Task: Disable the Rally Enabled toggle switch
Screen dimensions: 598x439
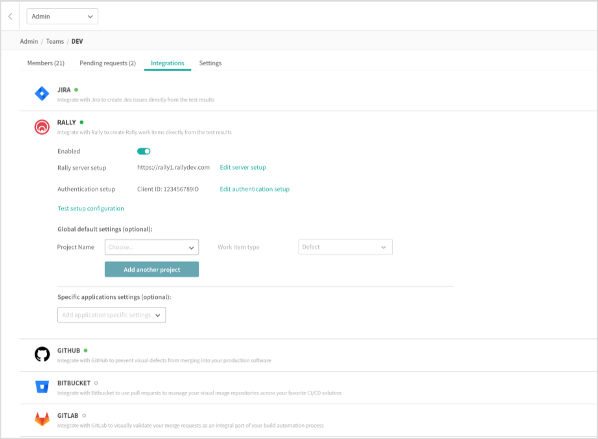Action: coord(144,151)
